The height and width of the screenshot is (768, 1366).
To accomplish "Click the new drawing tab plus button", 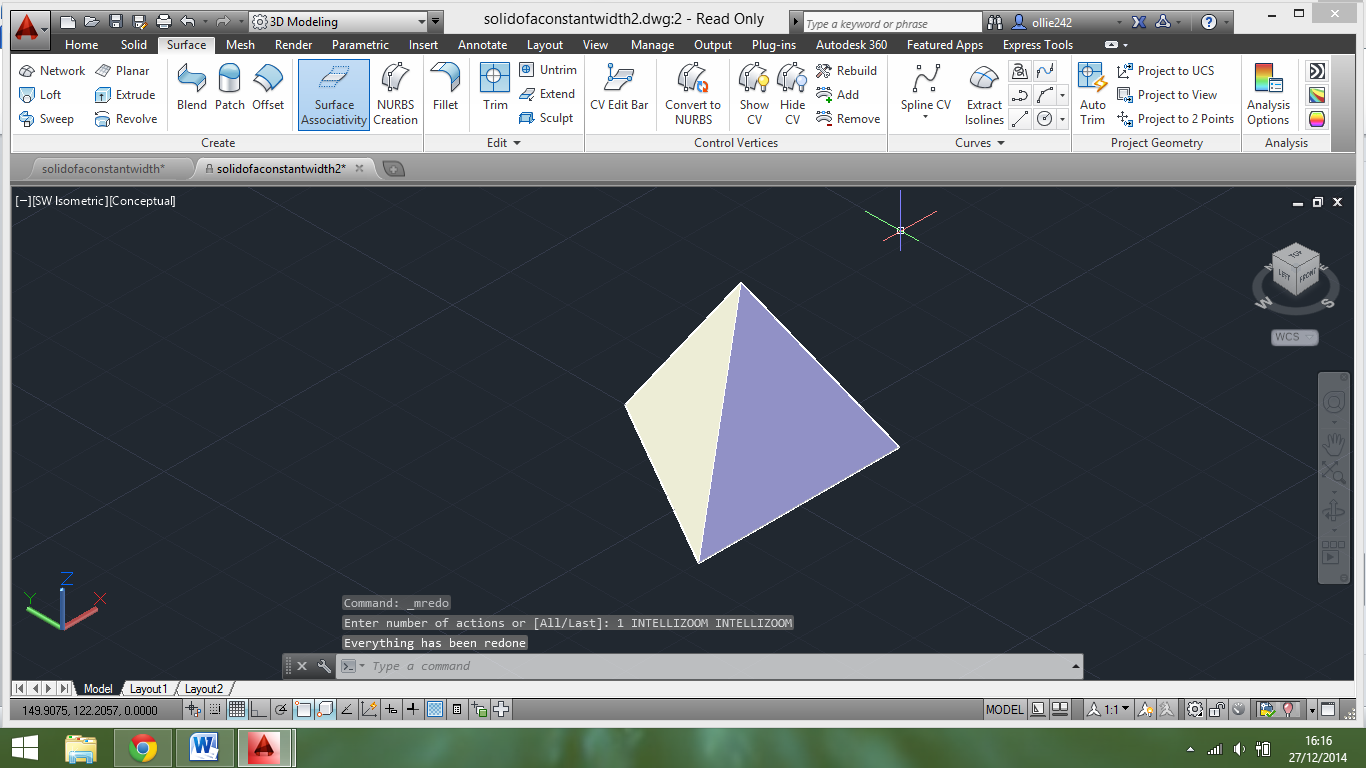I will 394,169.
